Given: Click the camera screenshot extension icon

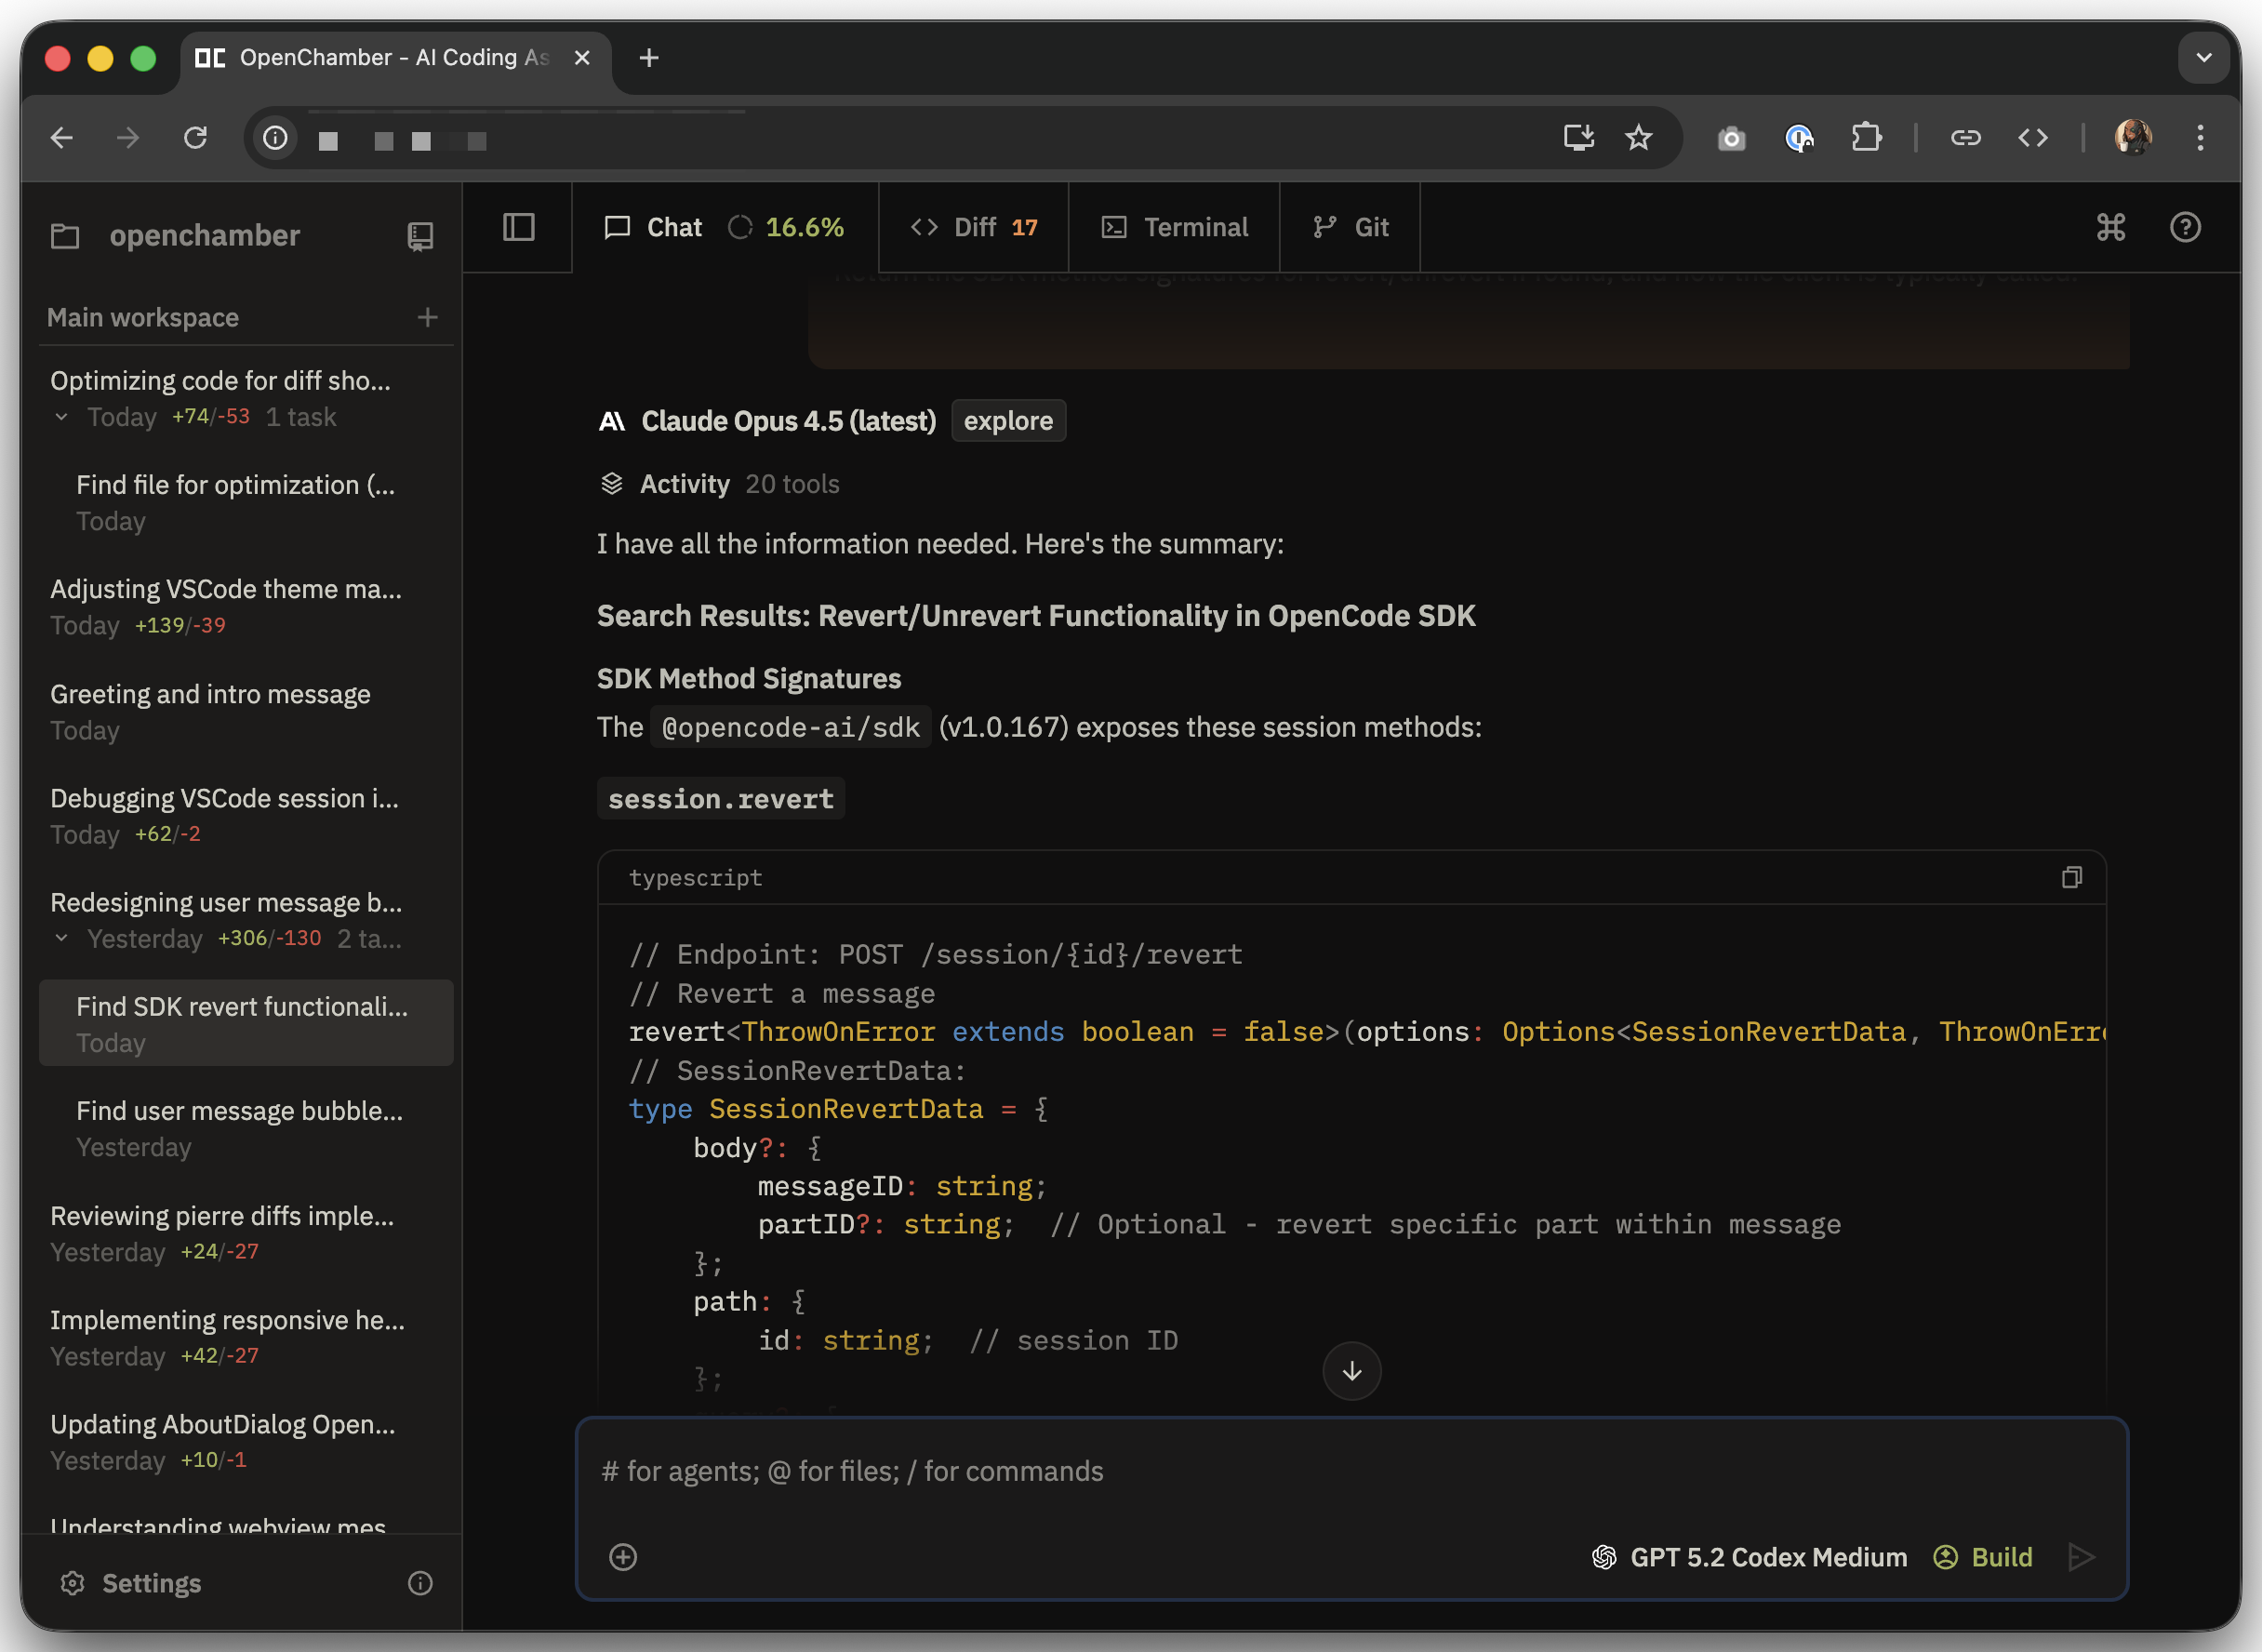Looking at the screenshot, I should click(1731, 138).
